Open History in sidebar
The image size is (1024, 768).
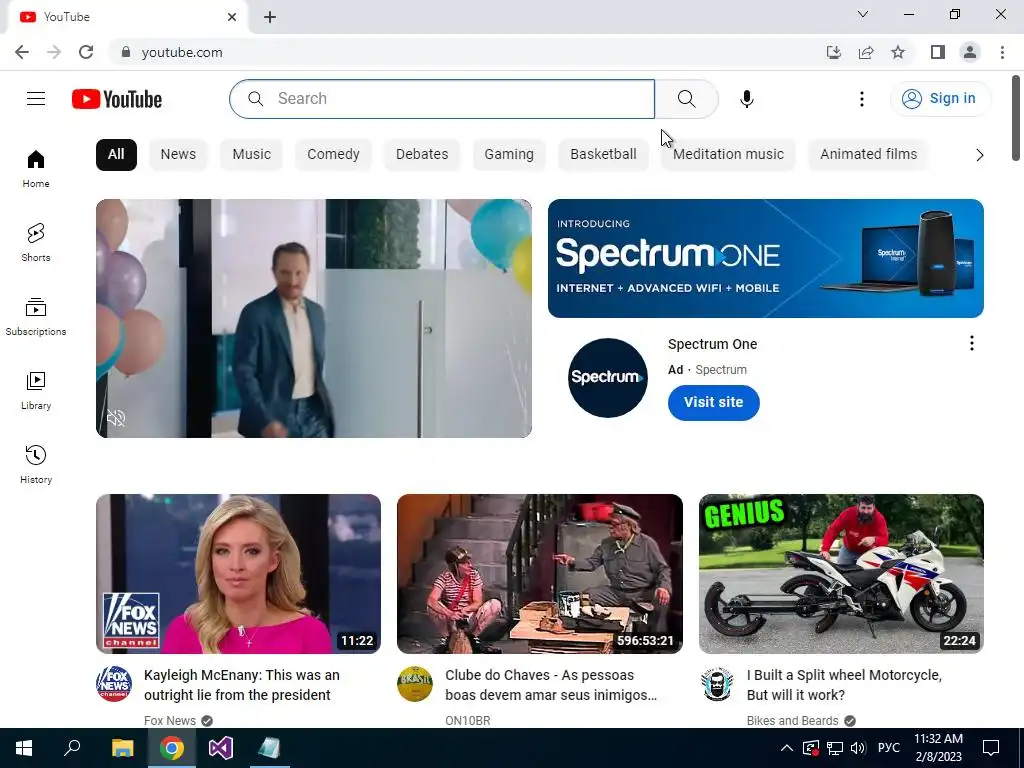[36, 464]
